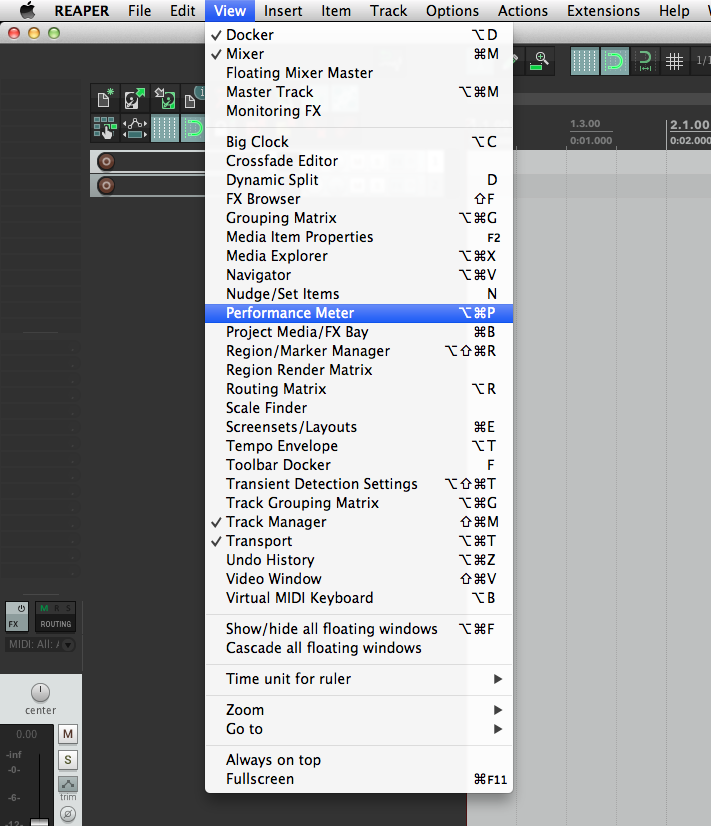
Task: Mute the mixer track with M button
Action: [68, 733]
